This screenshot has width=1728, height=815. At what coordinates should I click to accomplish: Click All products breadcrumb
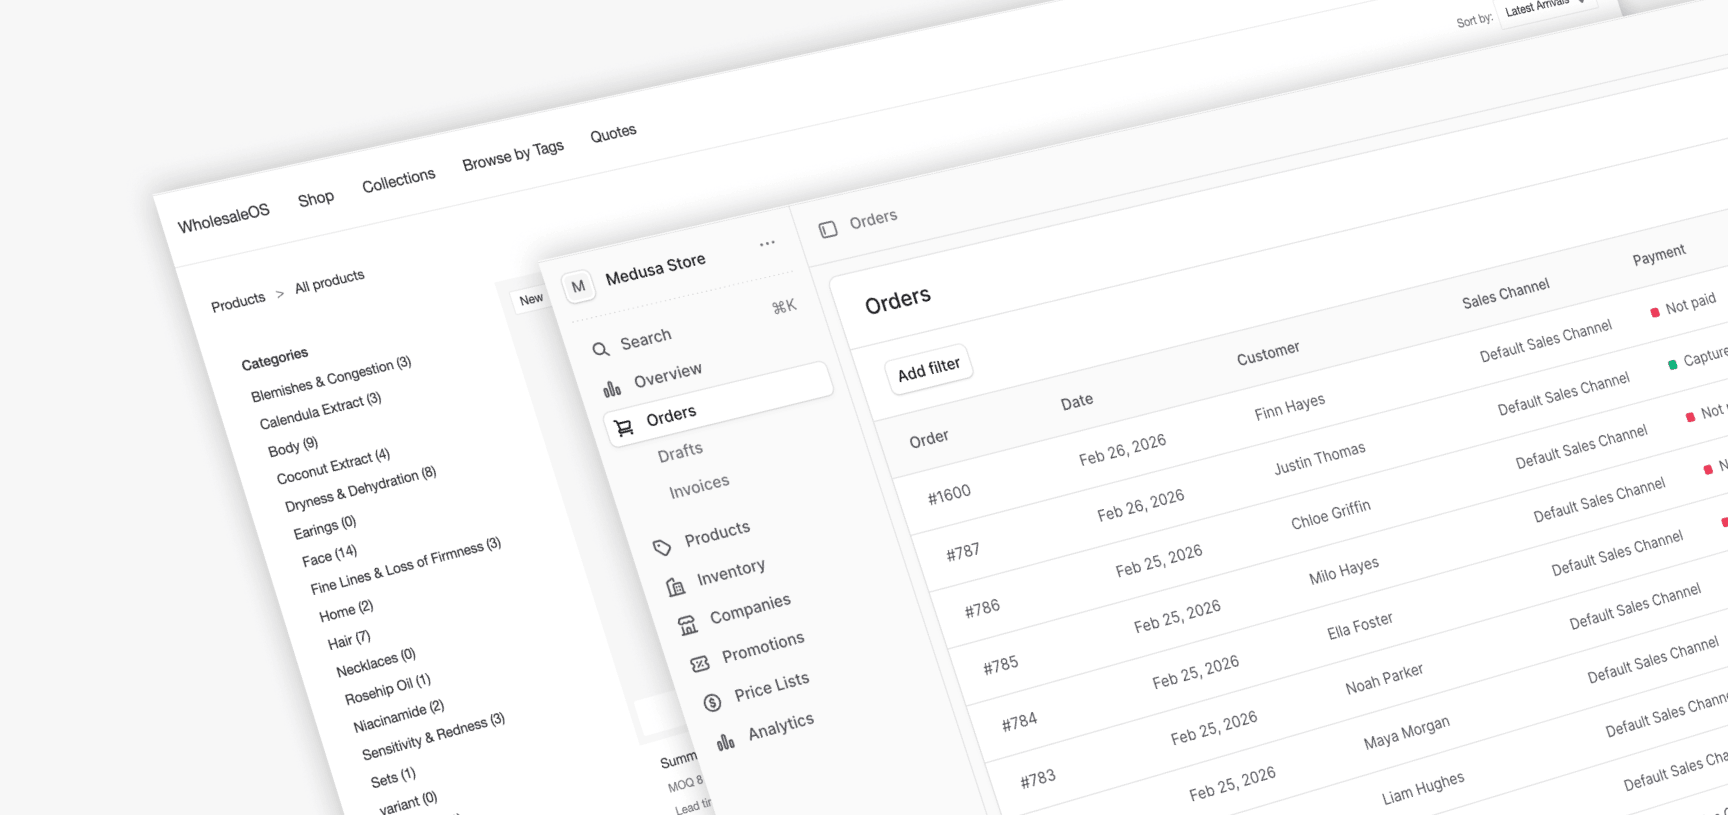(329, 281)
